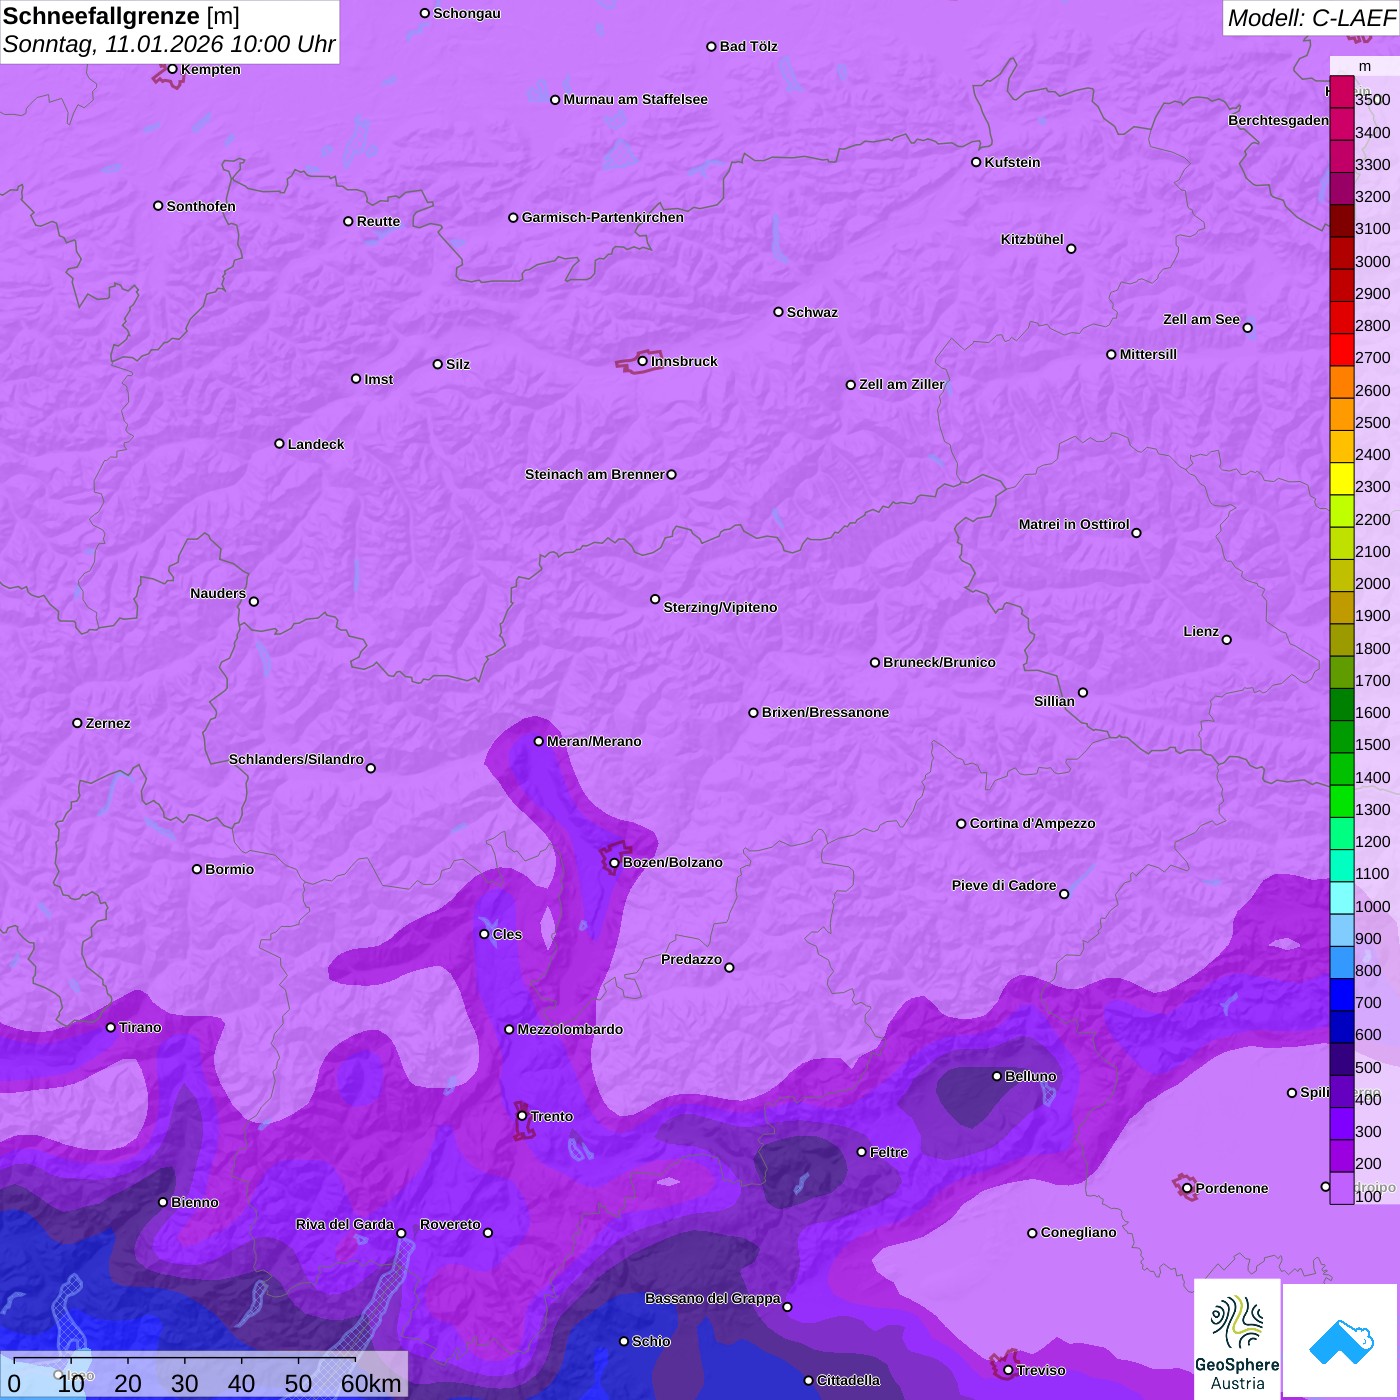Click the 60km scale bar label
Screen dimensions: 1400x1400
click(x=371, y=1383)
